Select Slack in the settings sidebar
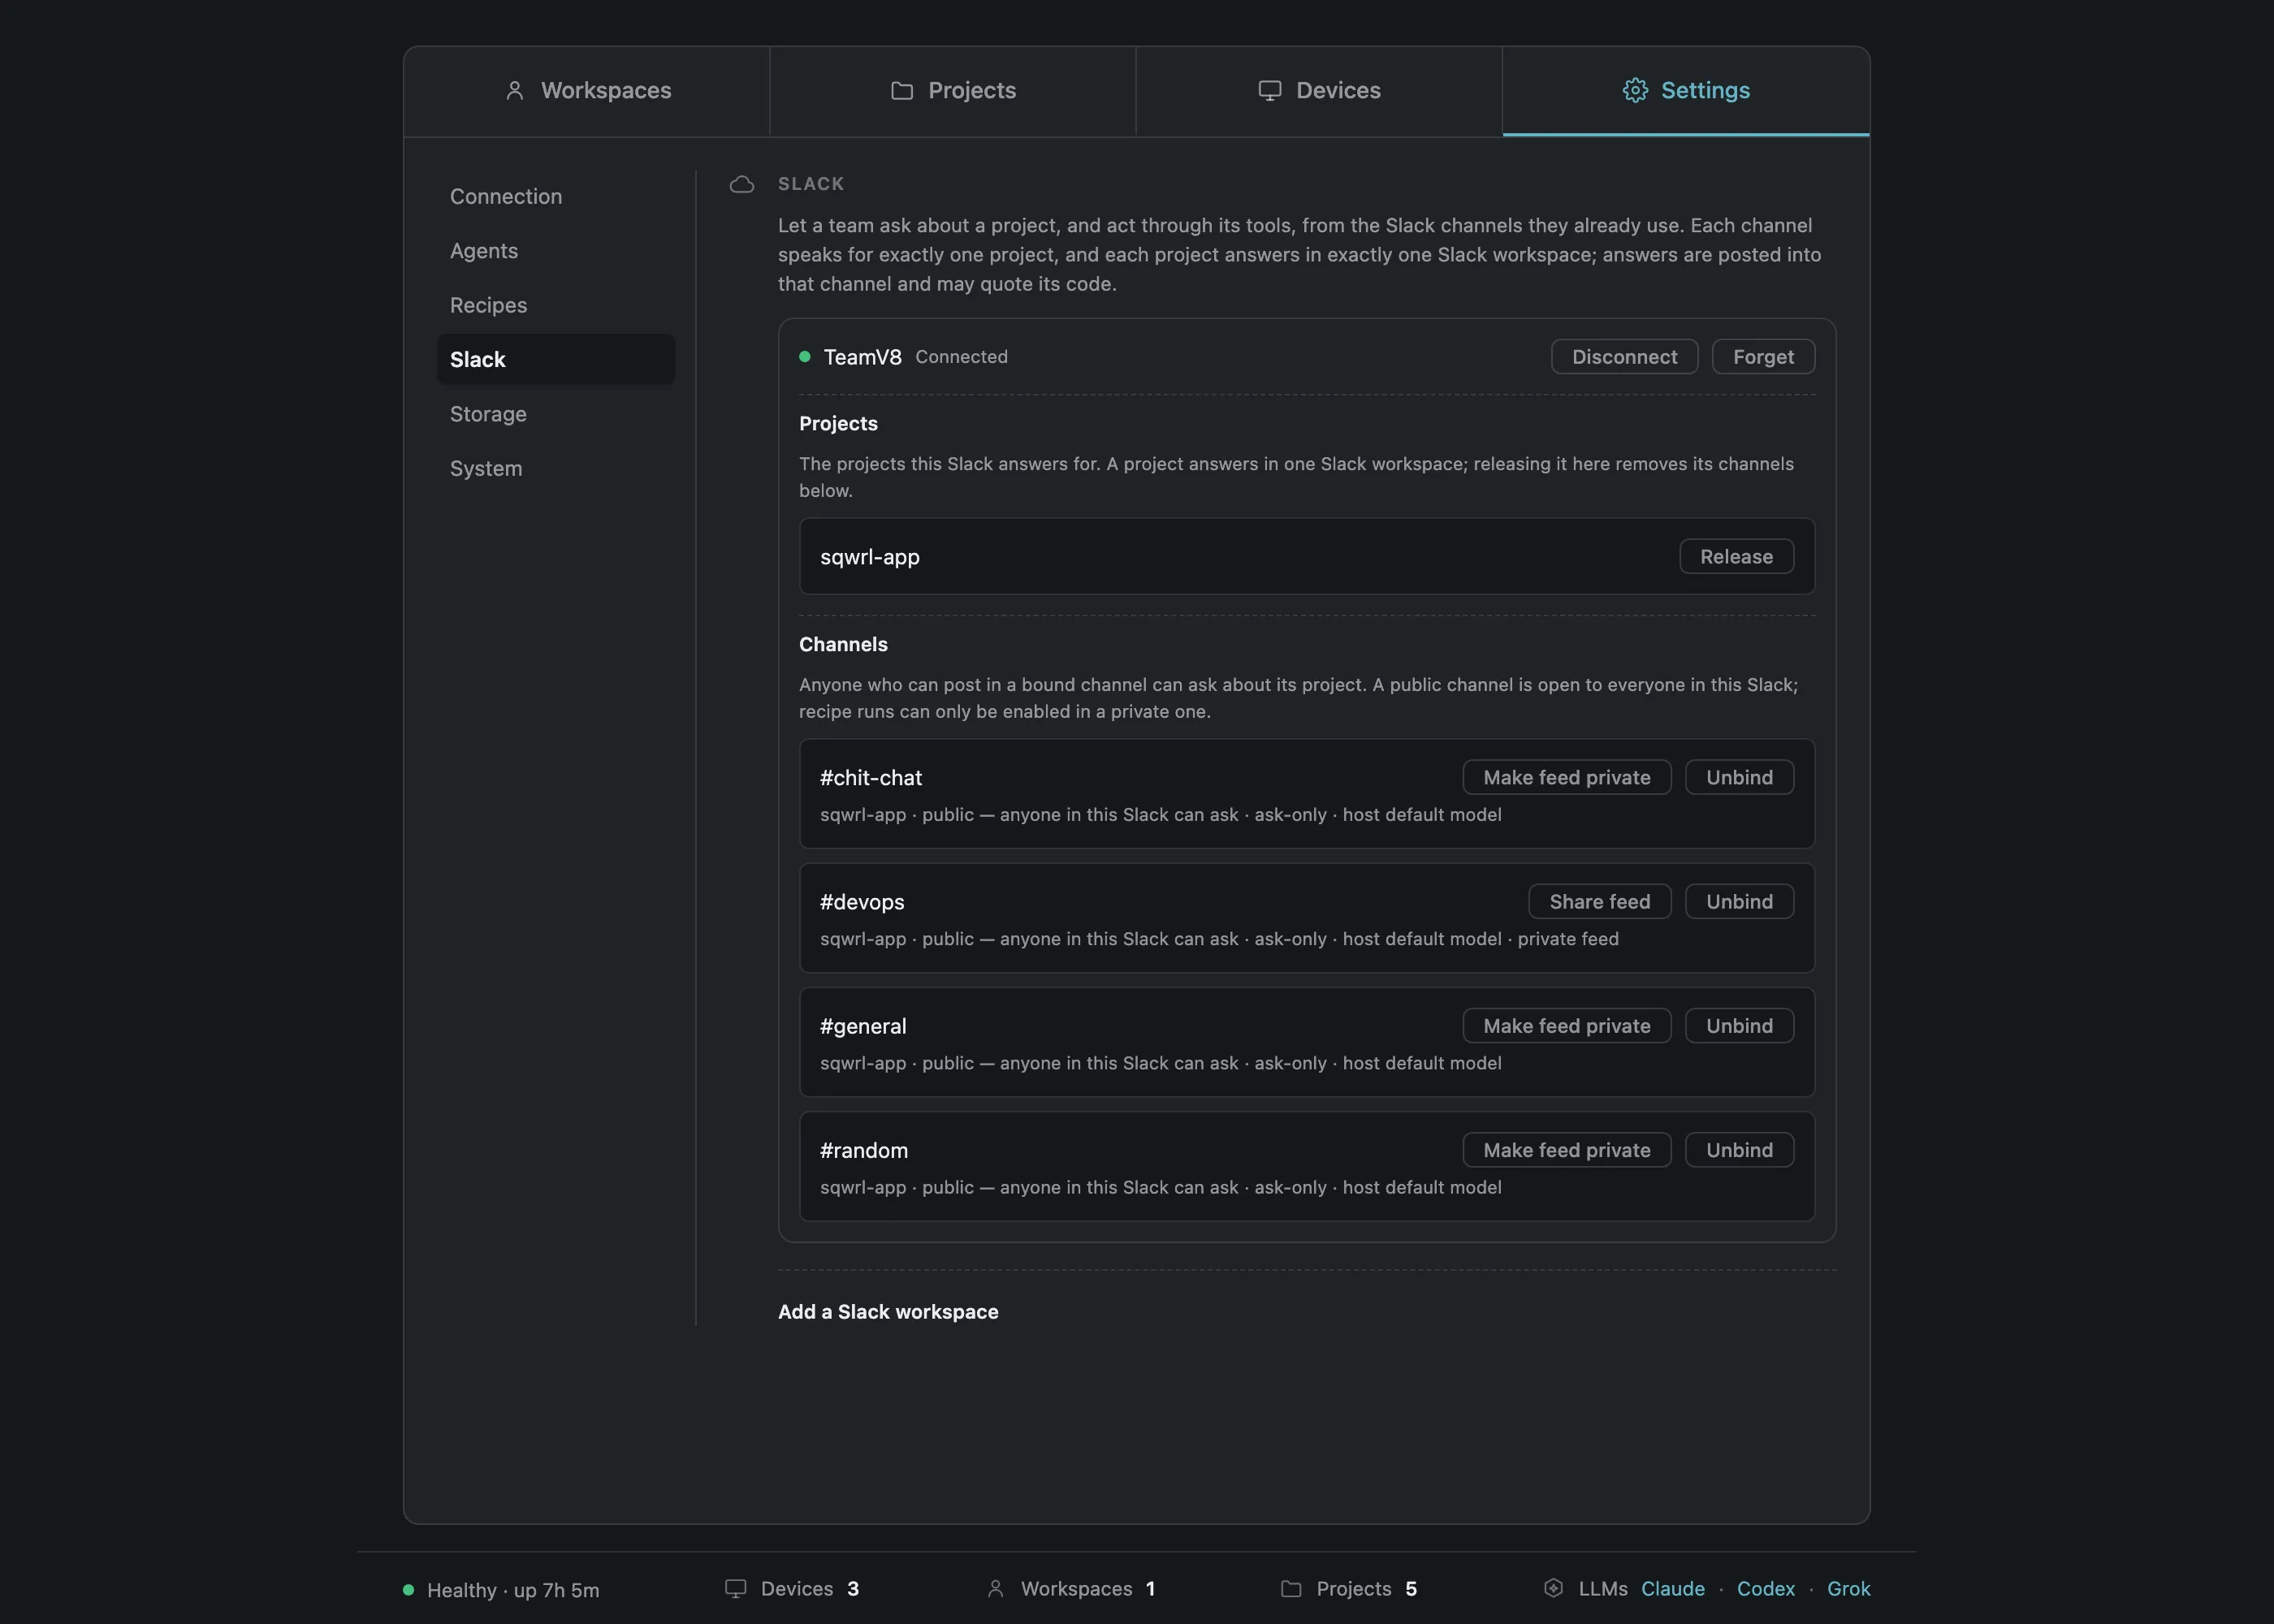Image resolution: width=2274 pixels, height=1624 pixels. coord(556,359)
